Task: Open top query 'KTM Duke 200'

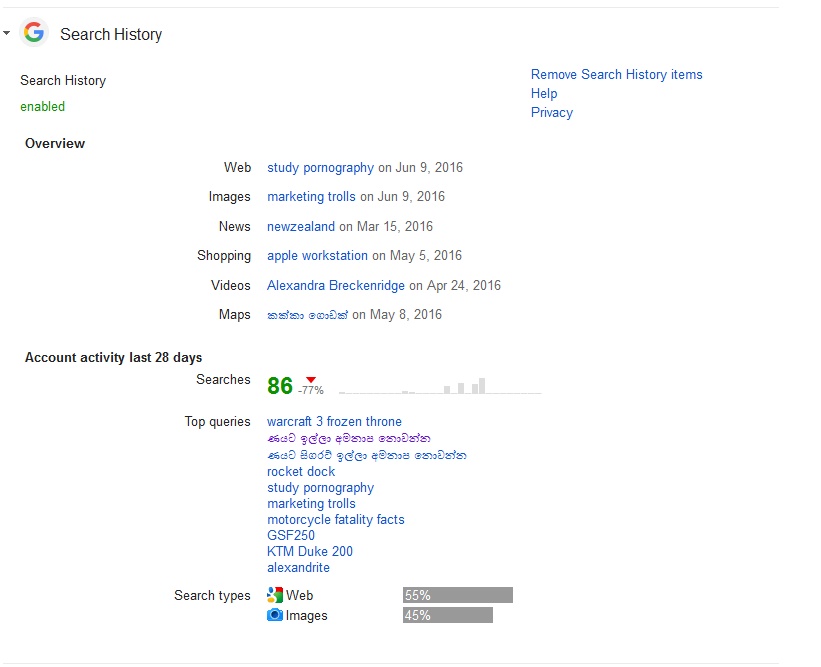Action: (x=310, y=551)
